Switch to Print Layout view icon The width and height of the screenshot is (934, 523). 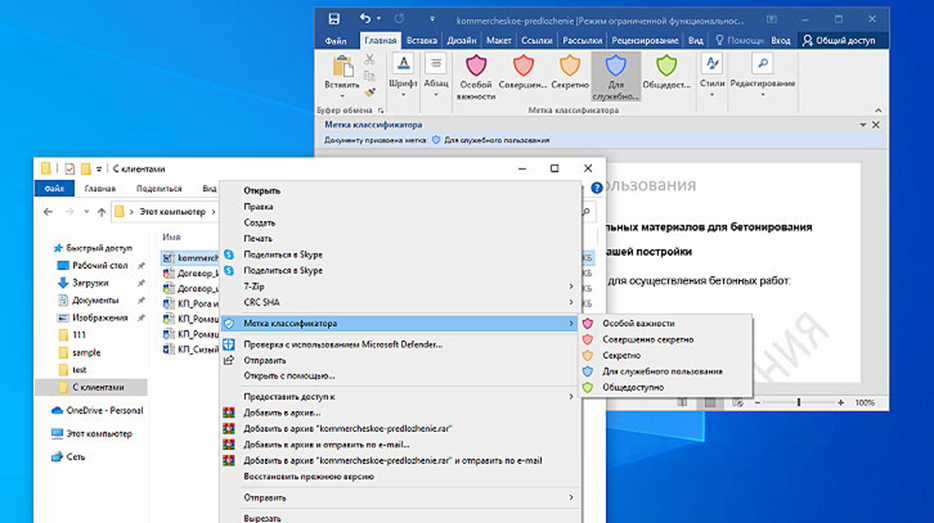710,403
